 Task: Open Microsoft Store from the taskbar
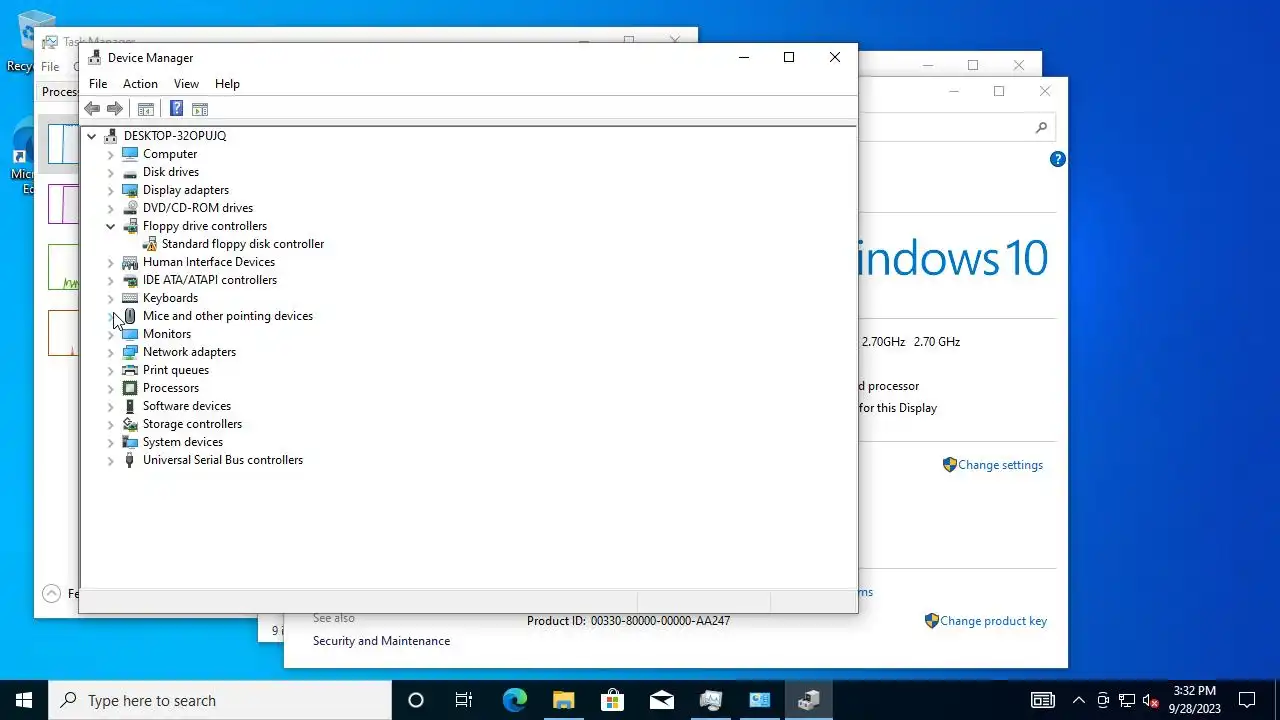612,700
